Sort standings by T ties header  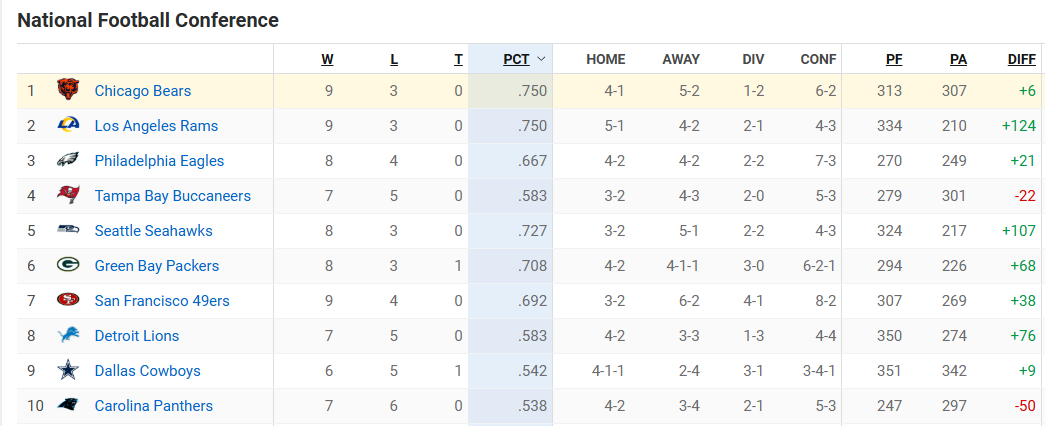(458, 59)
